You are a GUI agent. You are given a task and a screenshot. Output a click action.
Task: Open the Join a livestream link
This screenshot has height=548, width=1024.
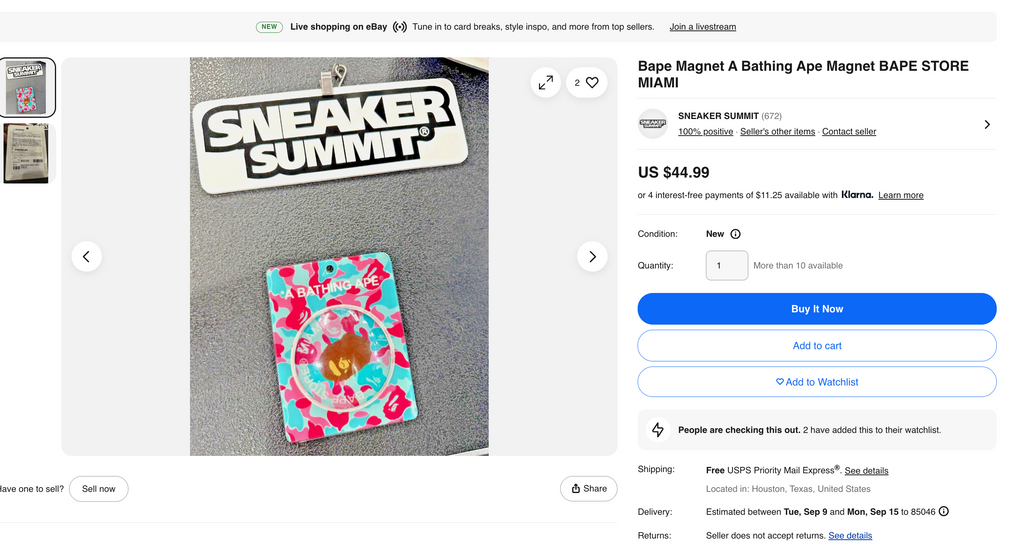pyautogui.click(x=702, y=27)
